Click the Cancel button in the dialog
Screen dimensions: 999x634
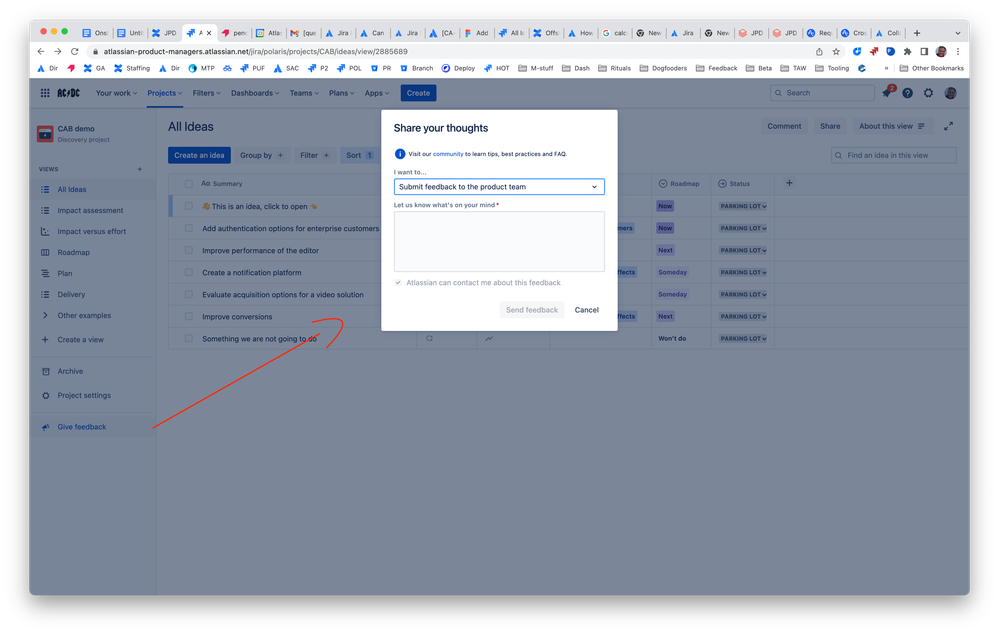tap(587, 310)
